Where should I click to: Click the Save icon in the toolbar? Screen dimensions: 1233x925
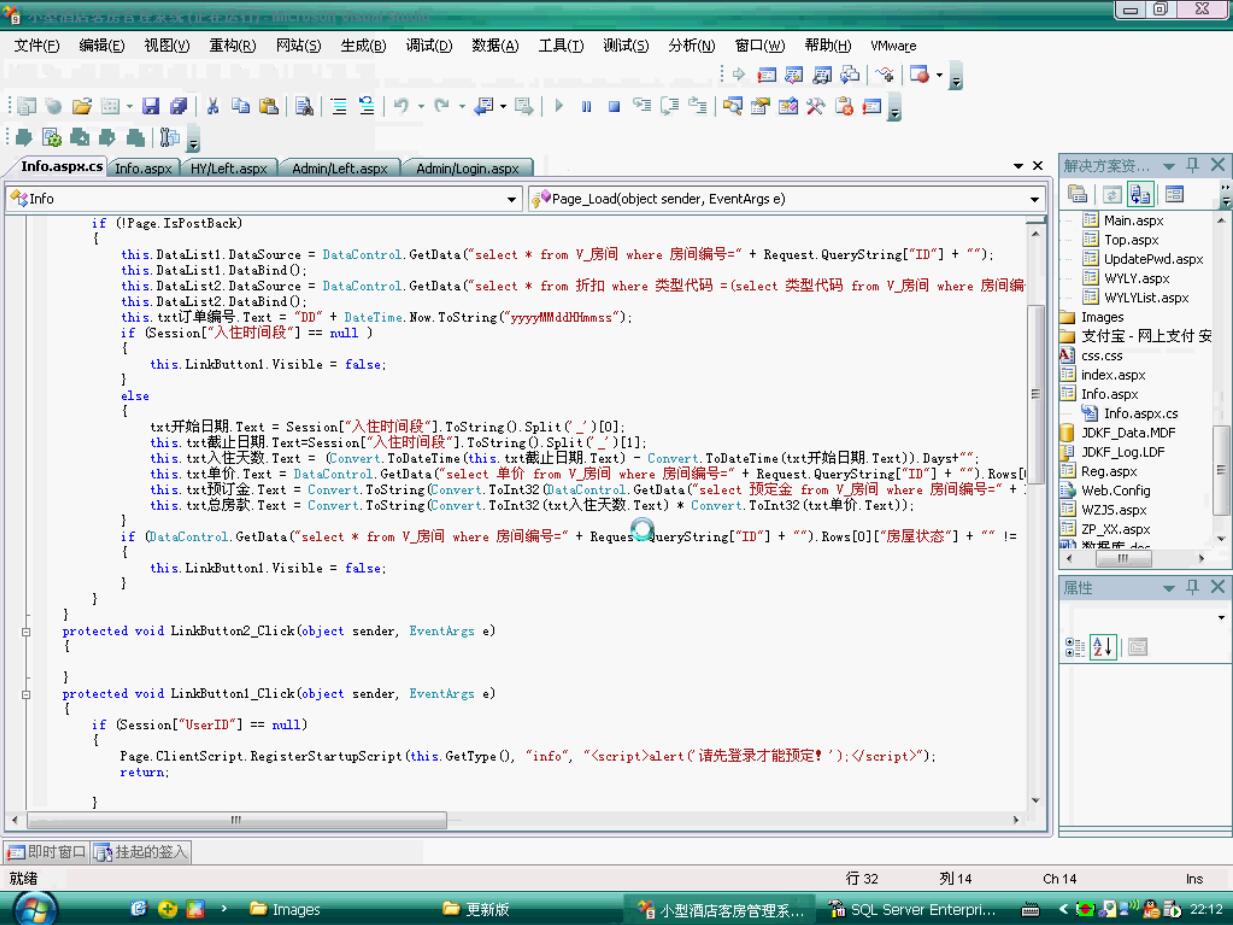(150, 106)
